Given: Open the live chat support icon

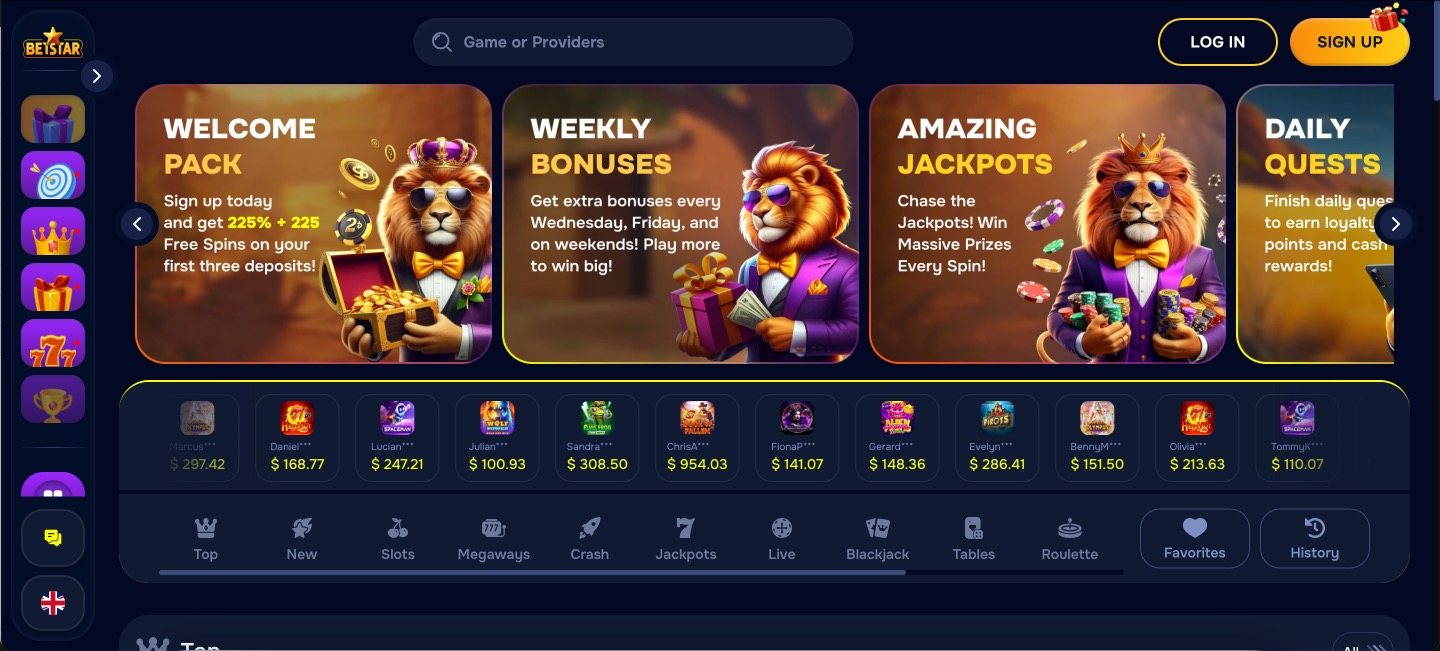Looking at the screenshot, I should point(53,538).
